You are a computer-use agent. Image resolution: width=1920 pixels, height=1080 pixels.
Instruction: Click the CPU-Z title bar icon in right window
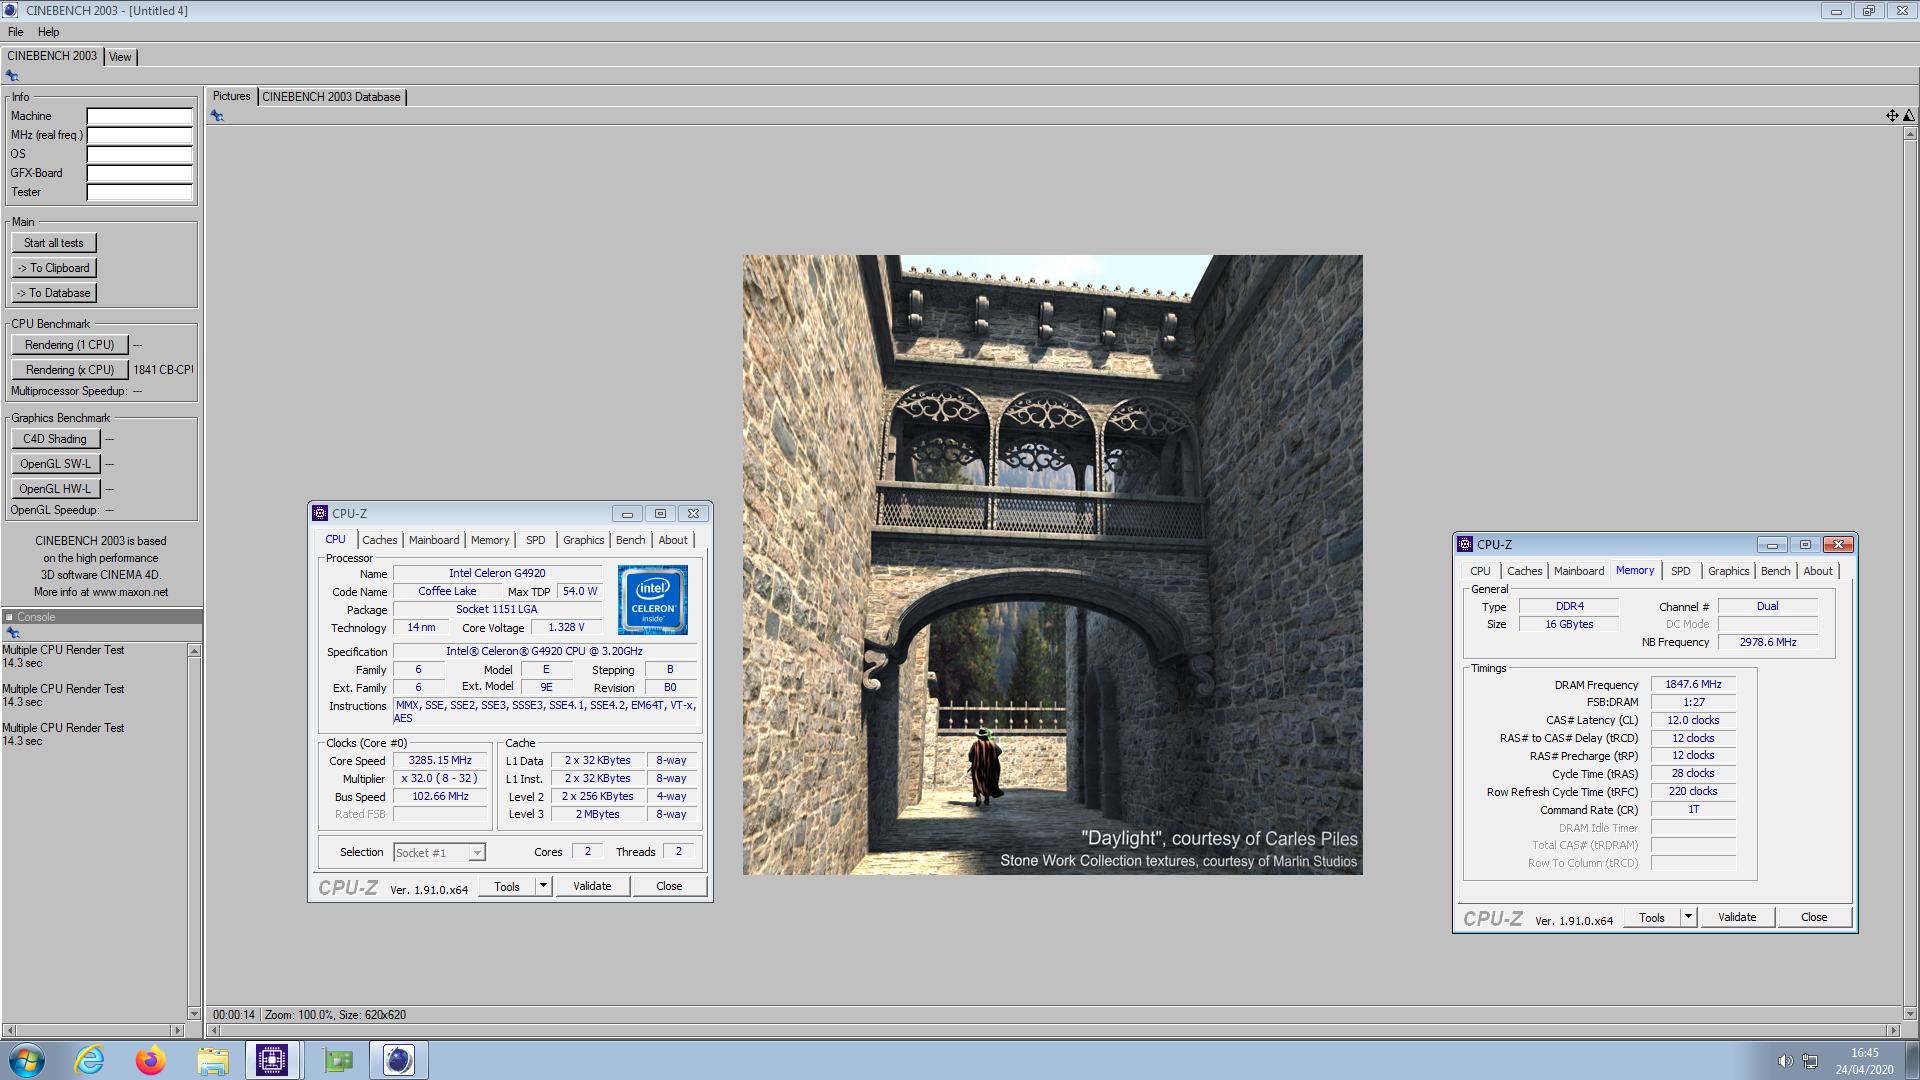tap(1465, 544)
